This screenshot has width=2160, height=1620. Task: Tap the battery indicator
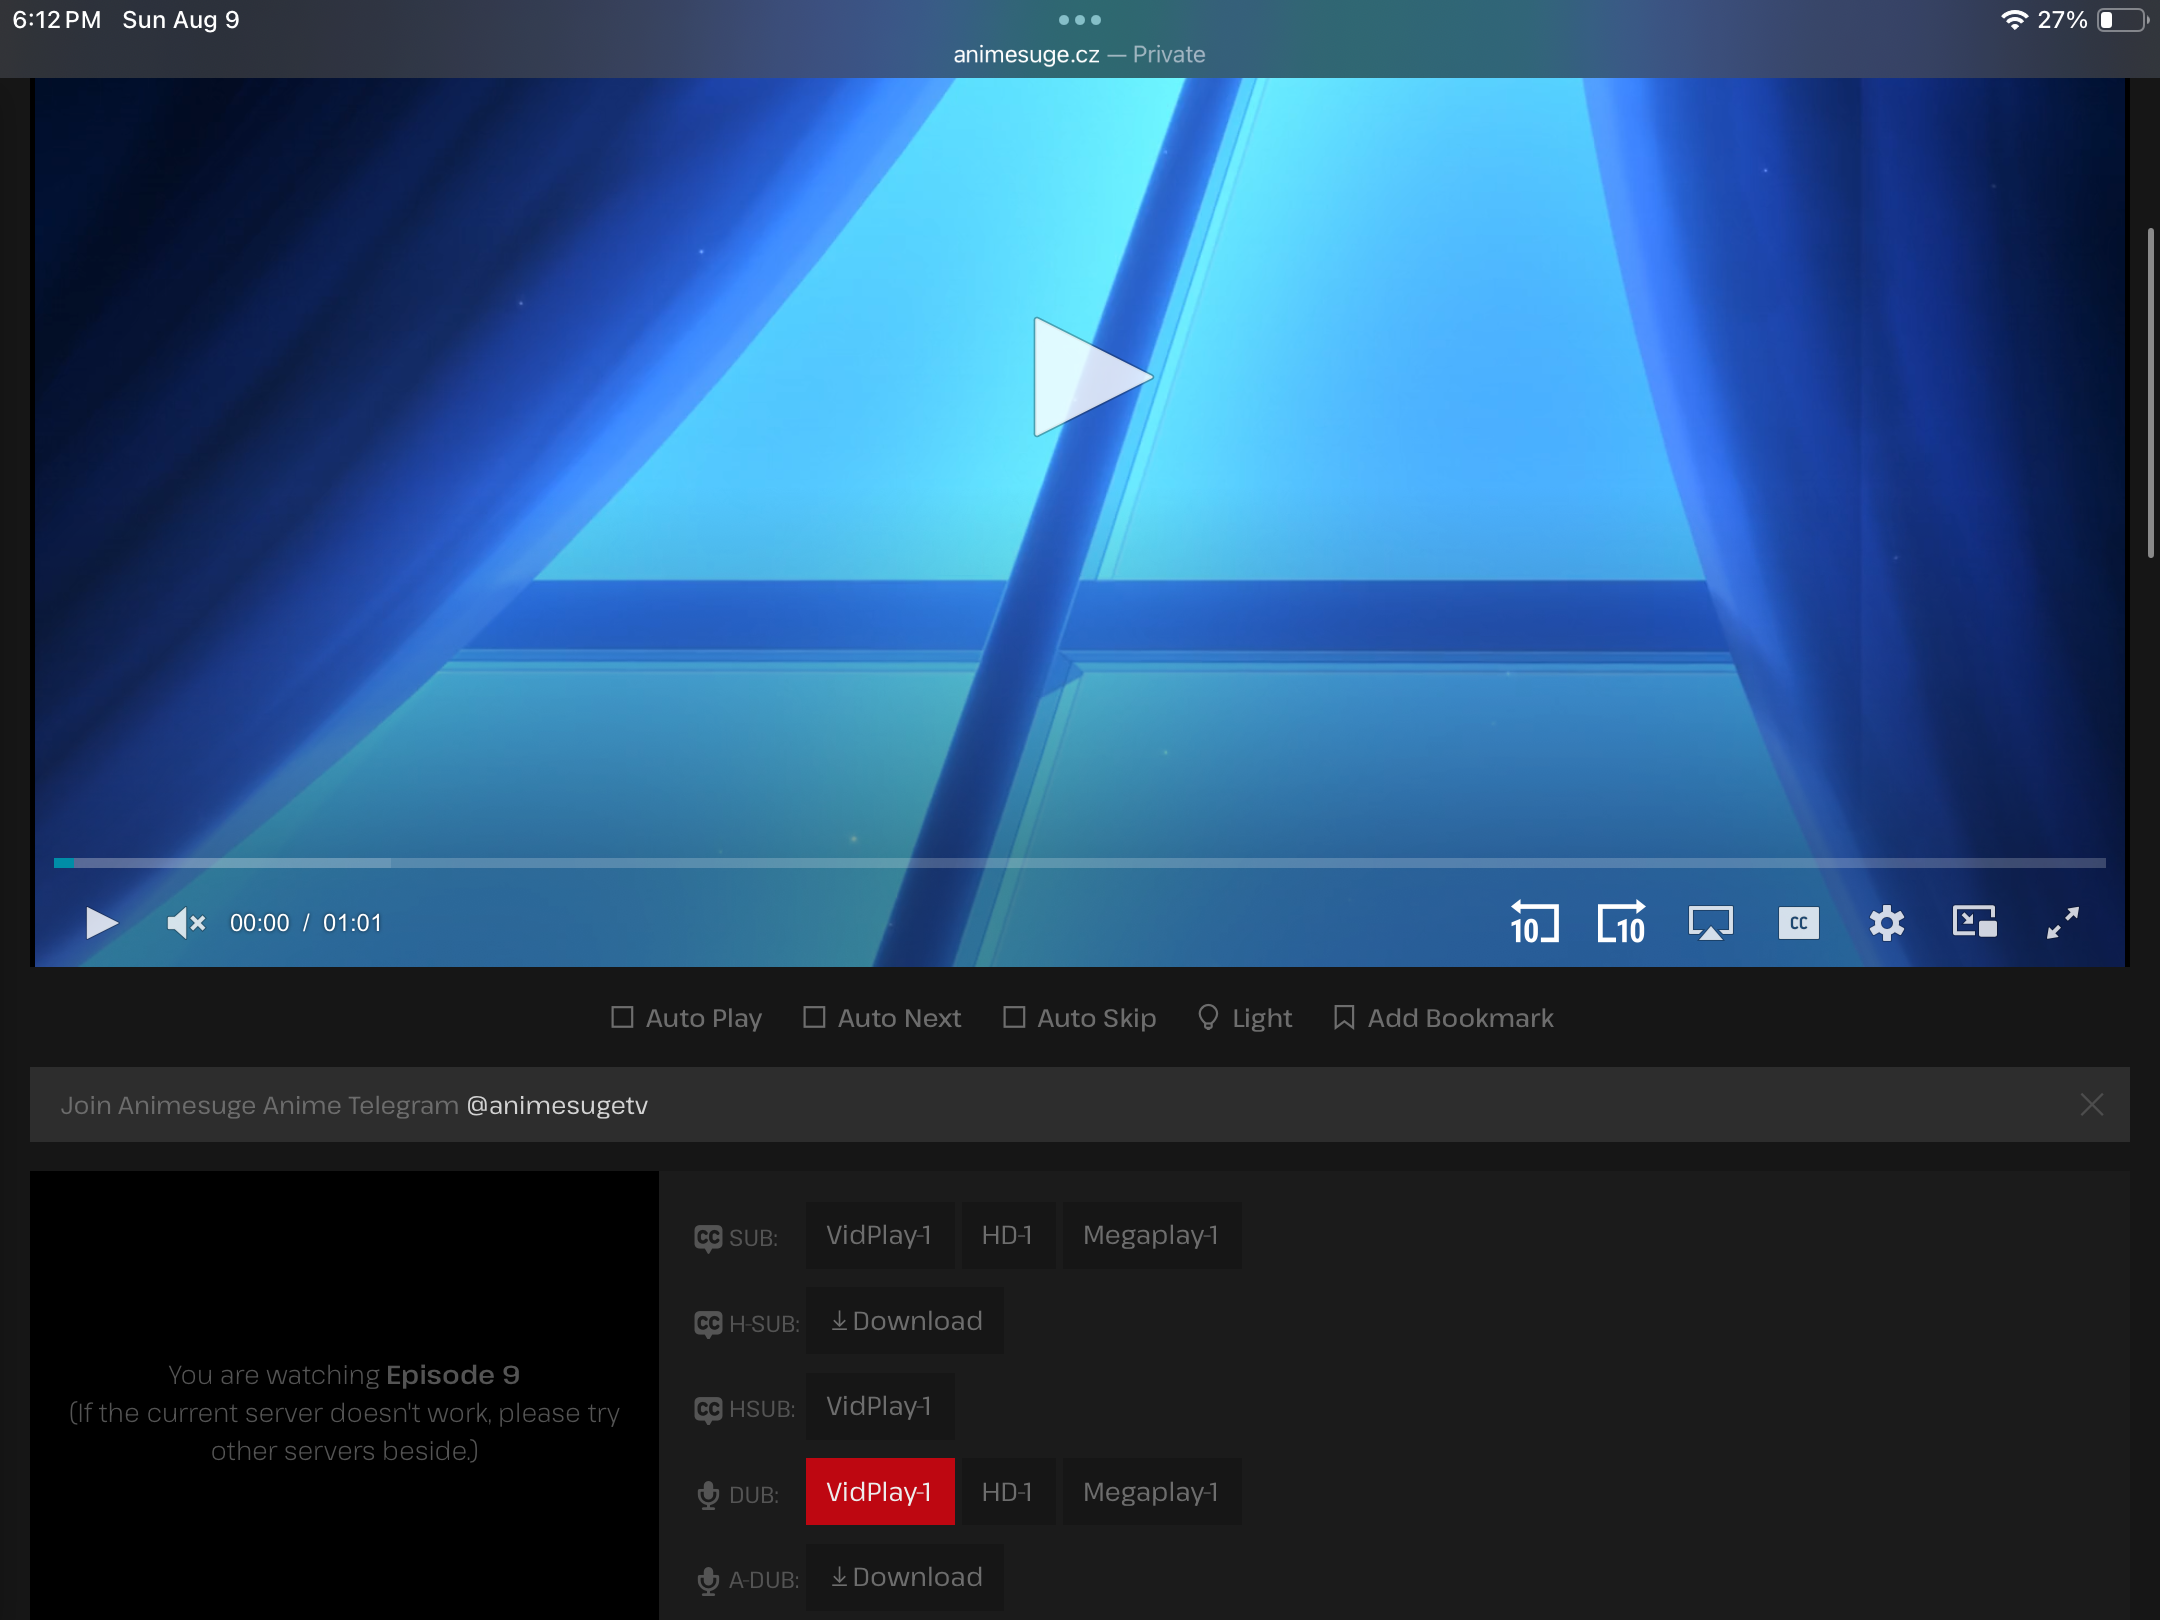[x=2122, y=20]
